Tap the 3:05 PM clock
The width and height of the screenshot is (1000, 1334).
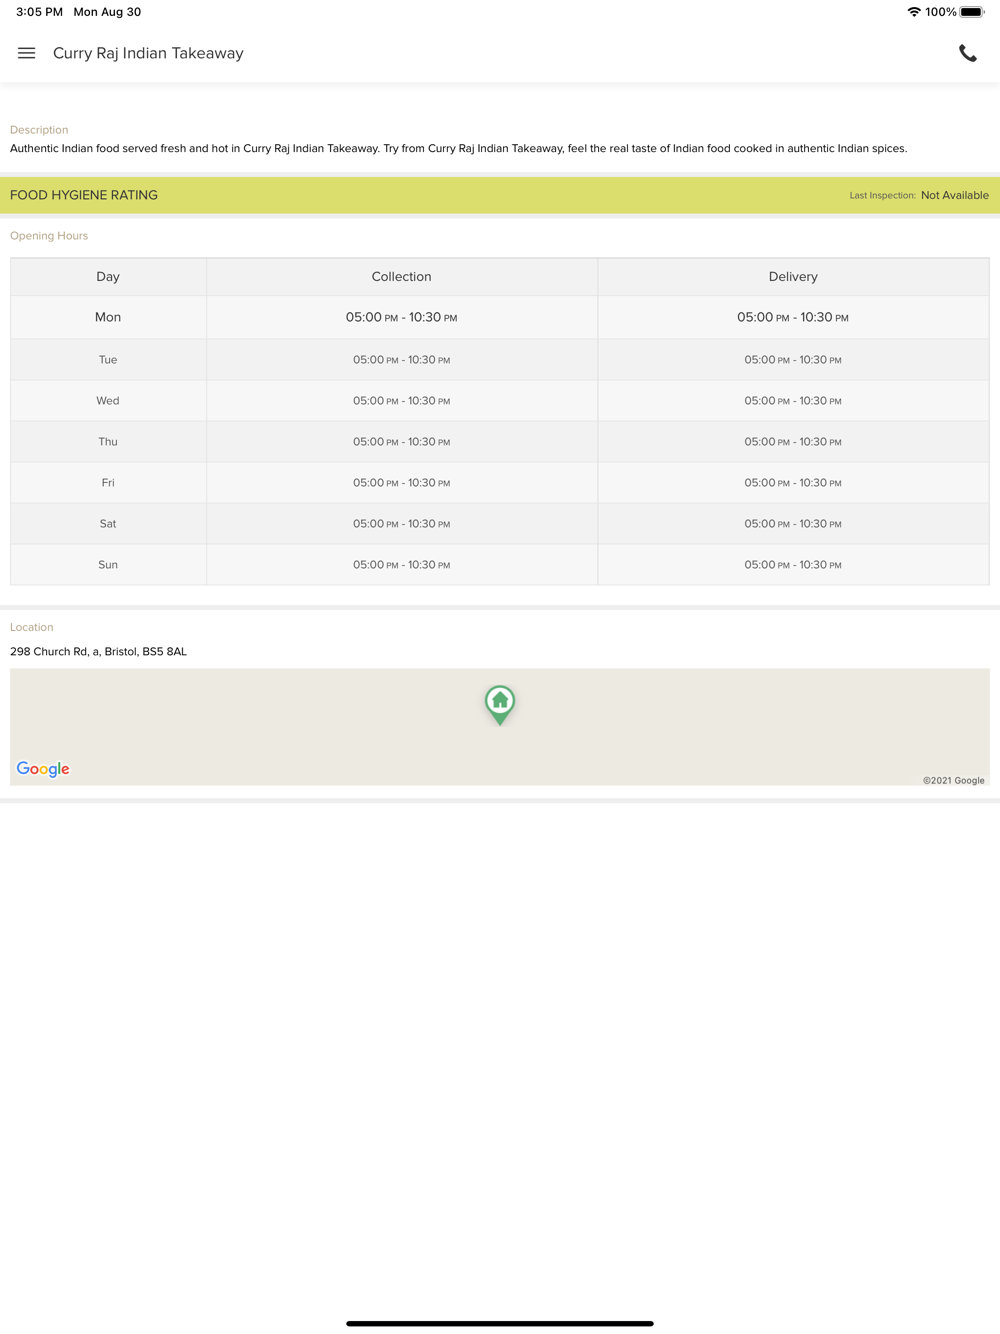[39, 12]
